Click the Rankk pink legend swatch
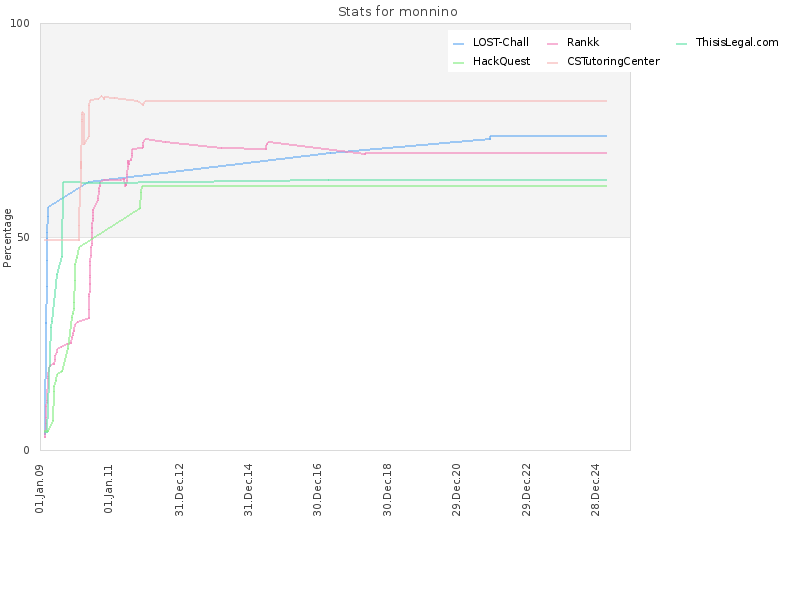The height and width of the screenshot is (600, 800). point(552,44)
